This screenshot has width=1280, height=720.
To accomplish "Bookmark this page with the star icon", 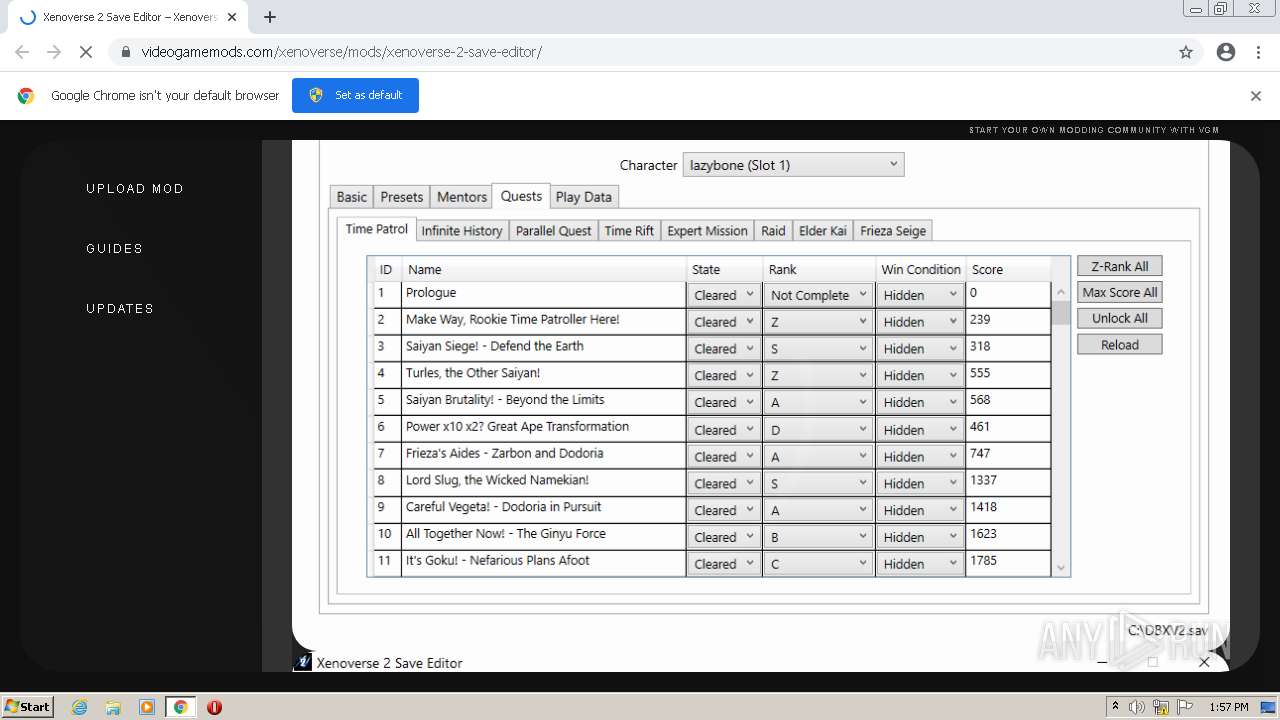I will (x=1186, y=52).
